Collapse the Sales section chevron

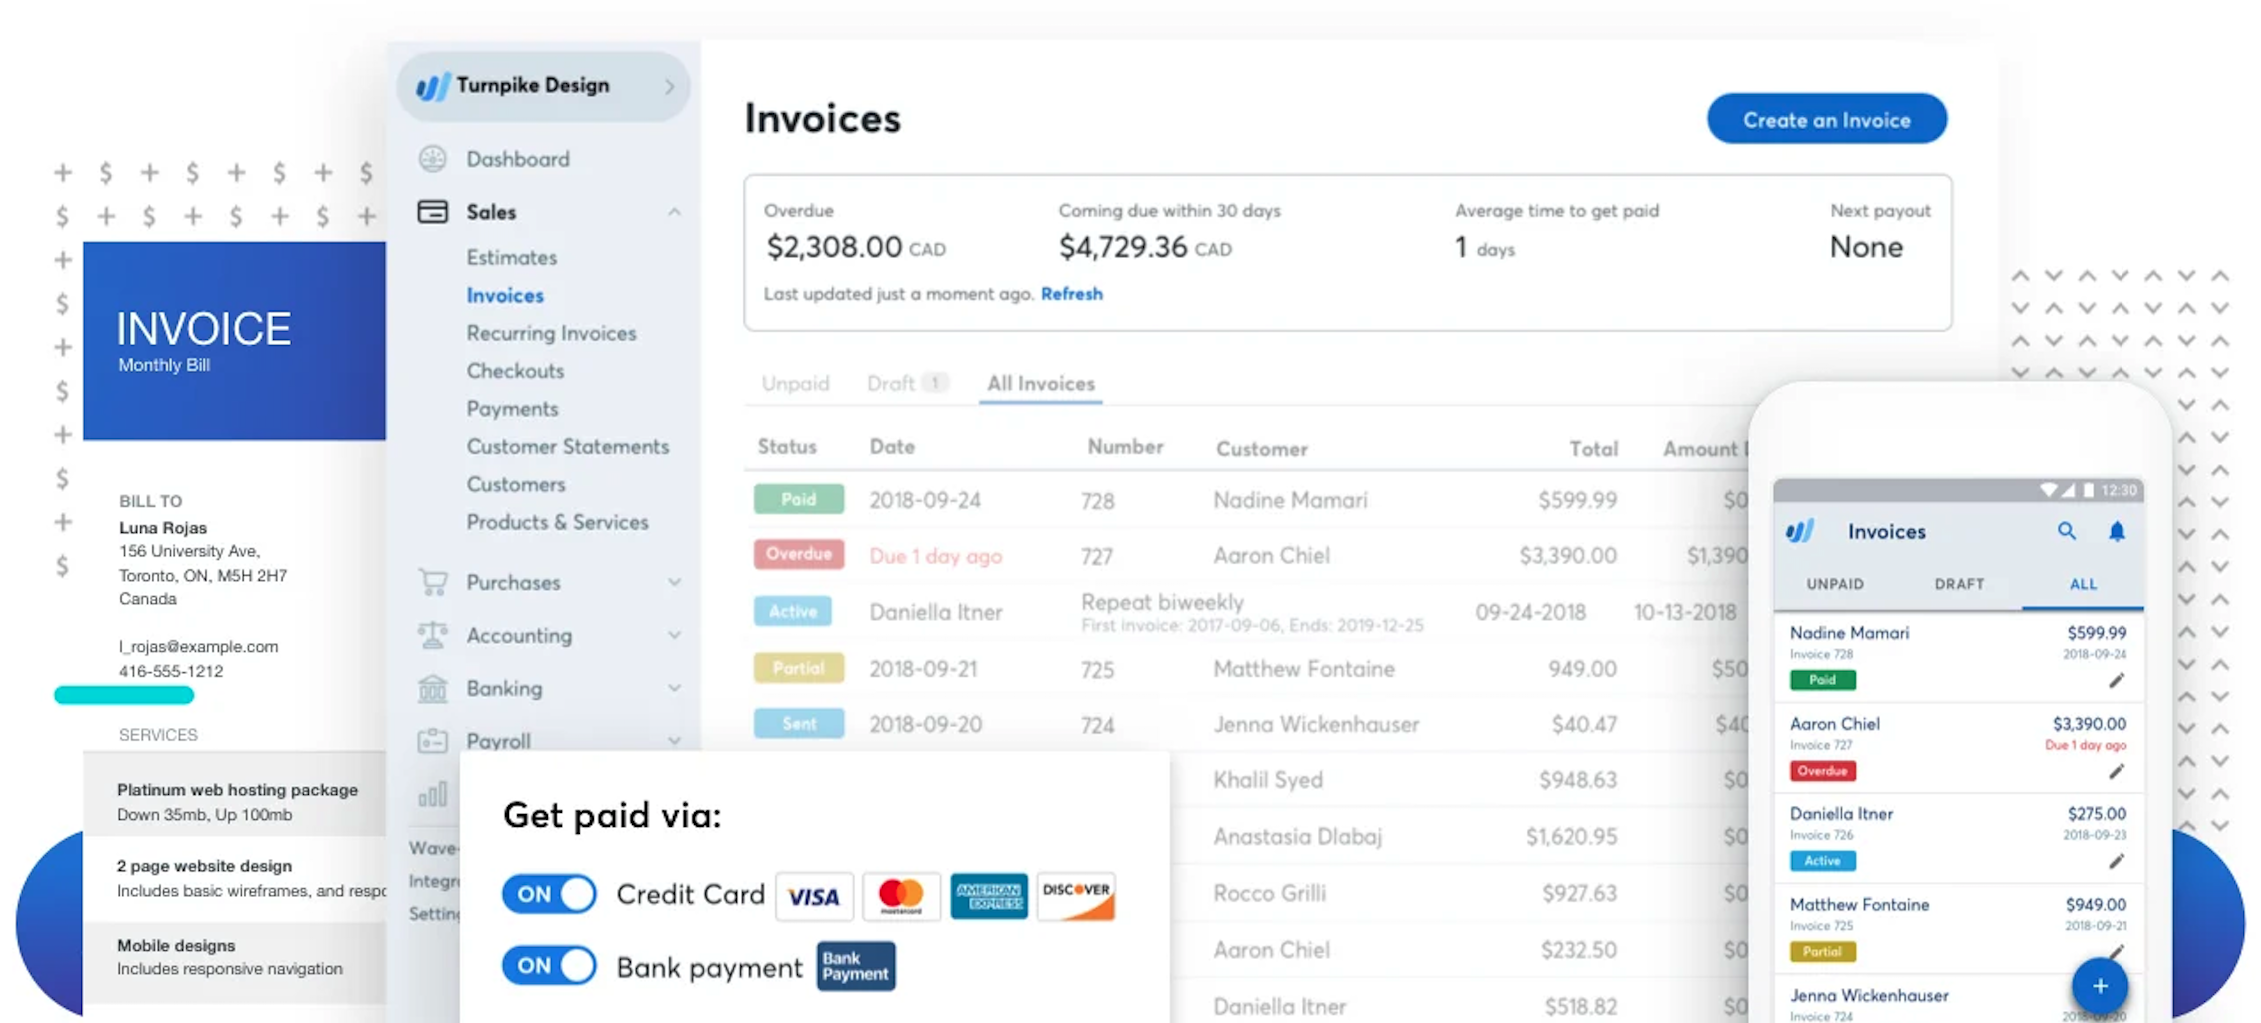(674, 212)
